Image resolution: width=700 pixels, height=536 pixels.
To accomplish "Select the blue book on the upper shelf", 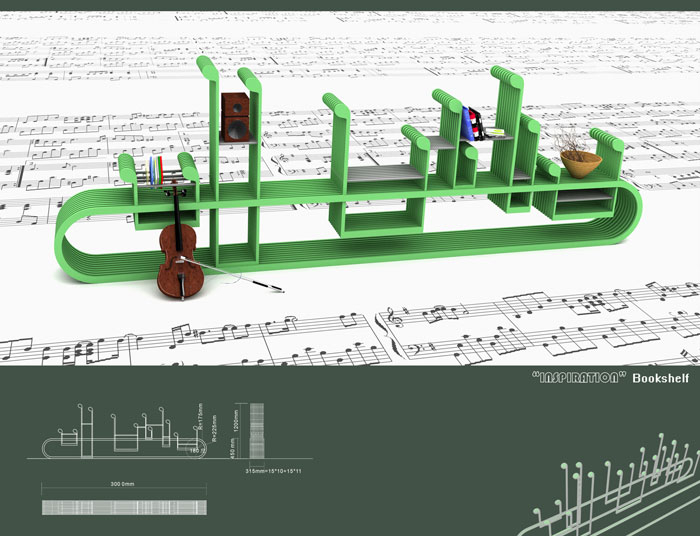I will [467, 125].
